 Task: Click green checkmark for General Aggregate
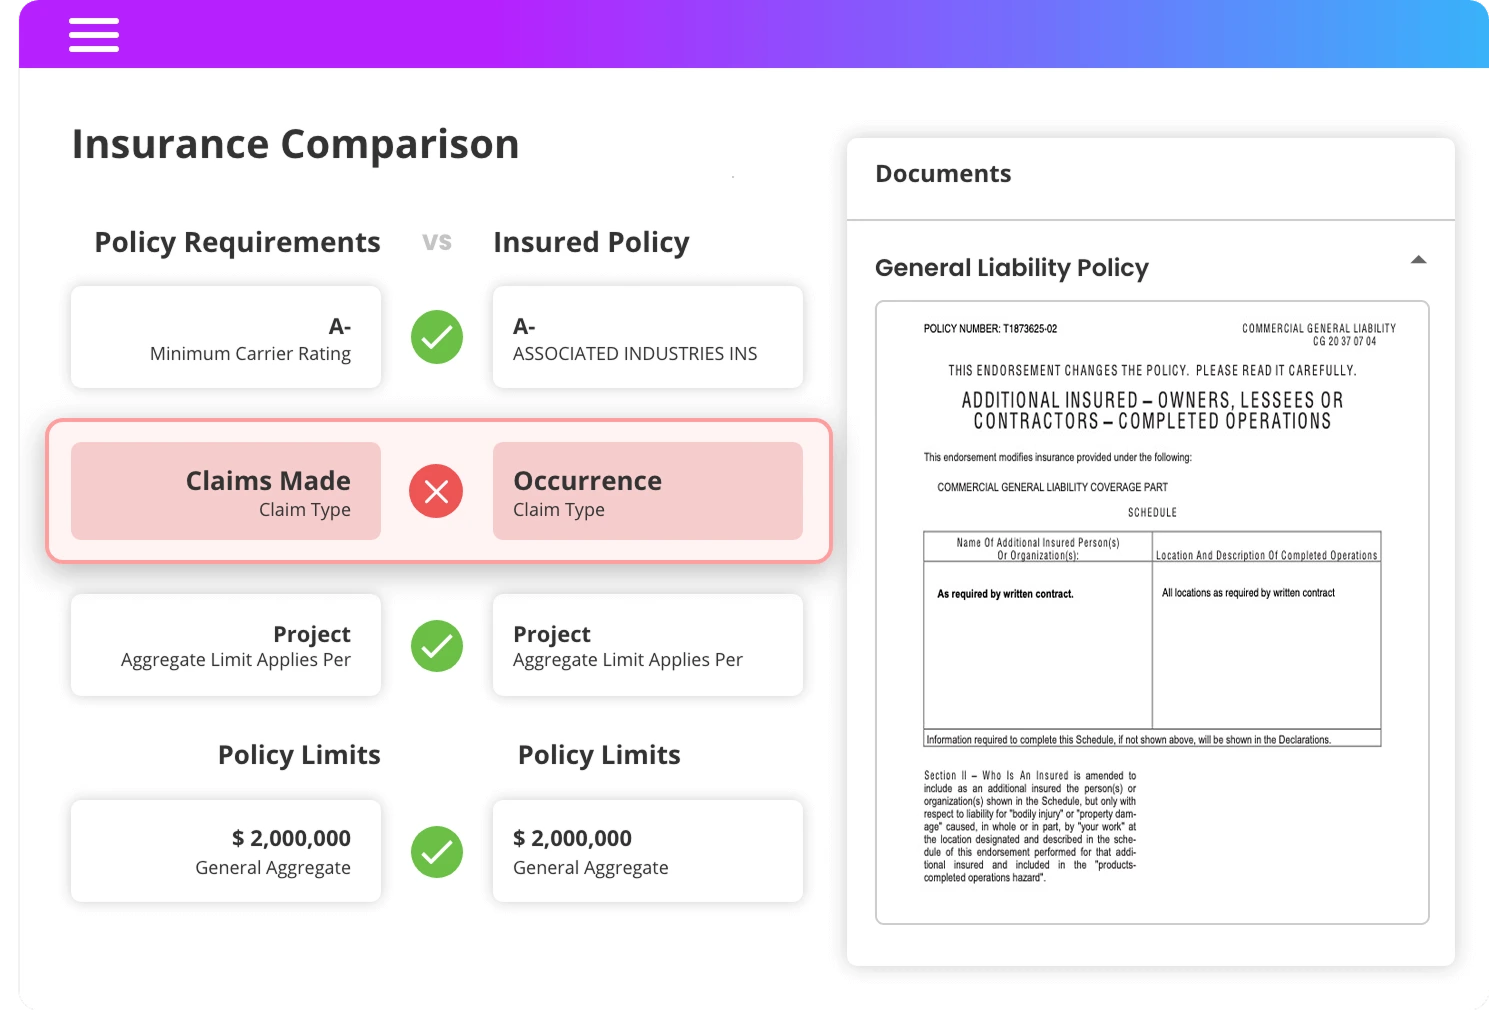(437, 852)
